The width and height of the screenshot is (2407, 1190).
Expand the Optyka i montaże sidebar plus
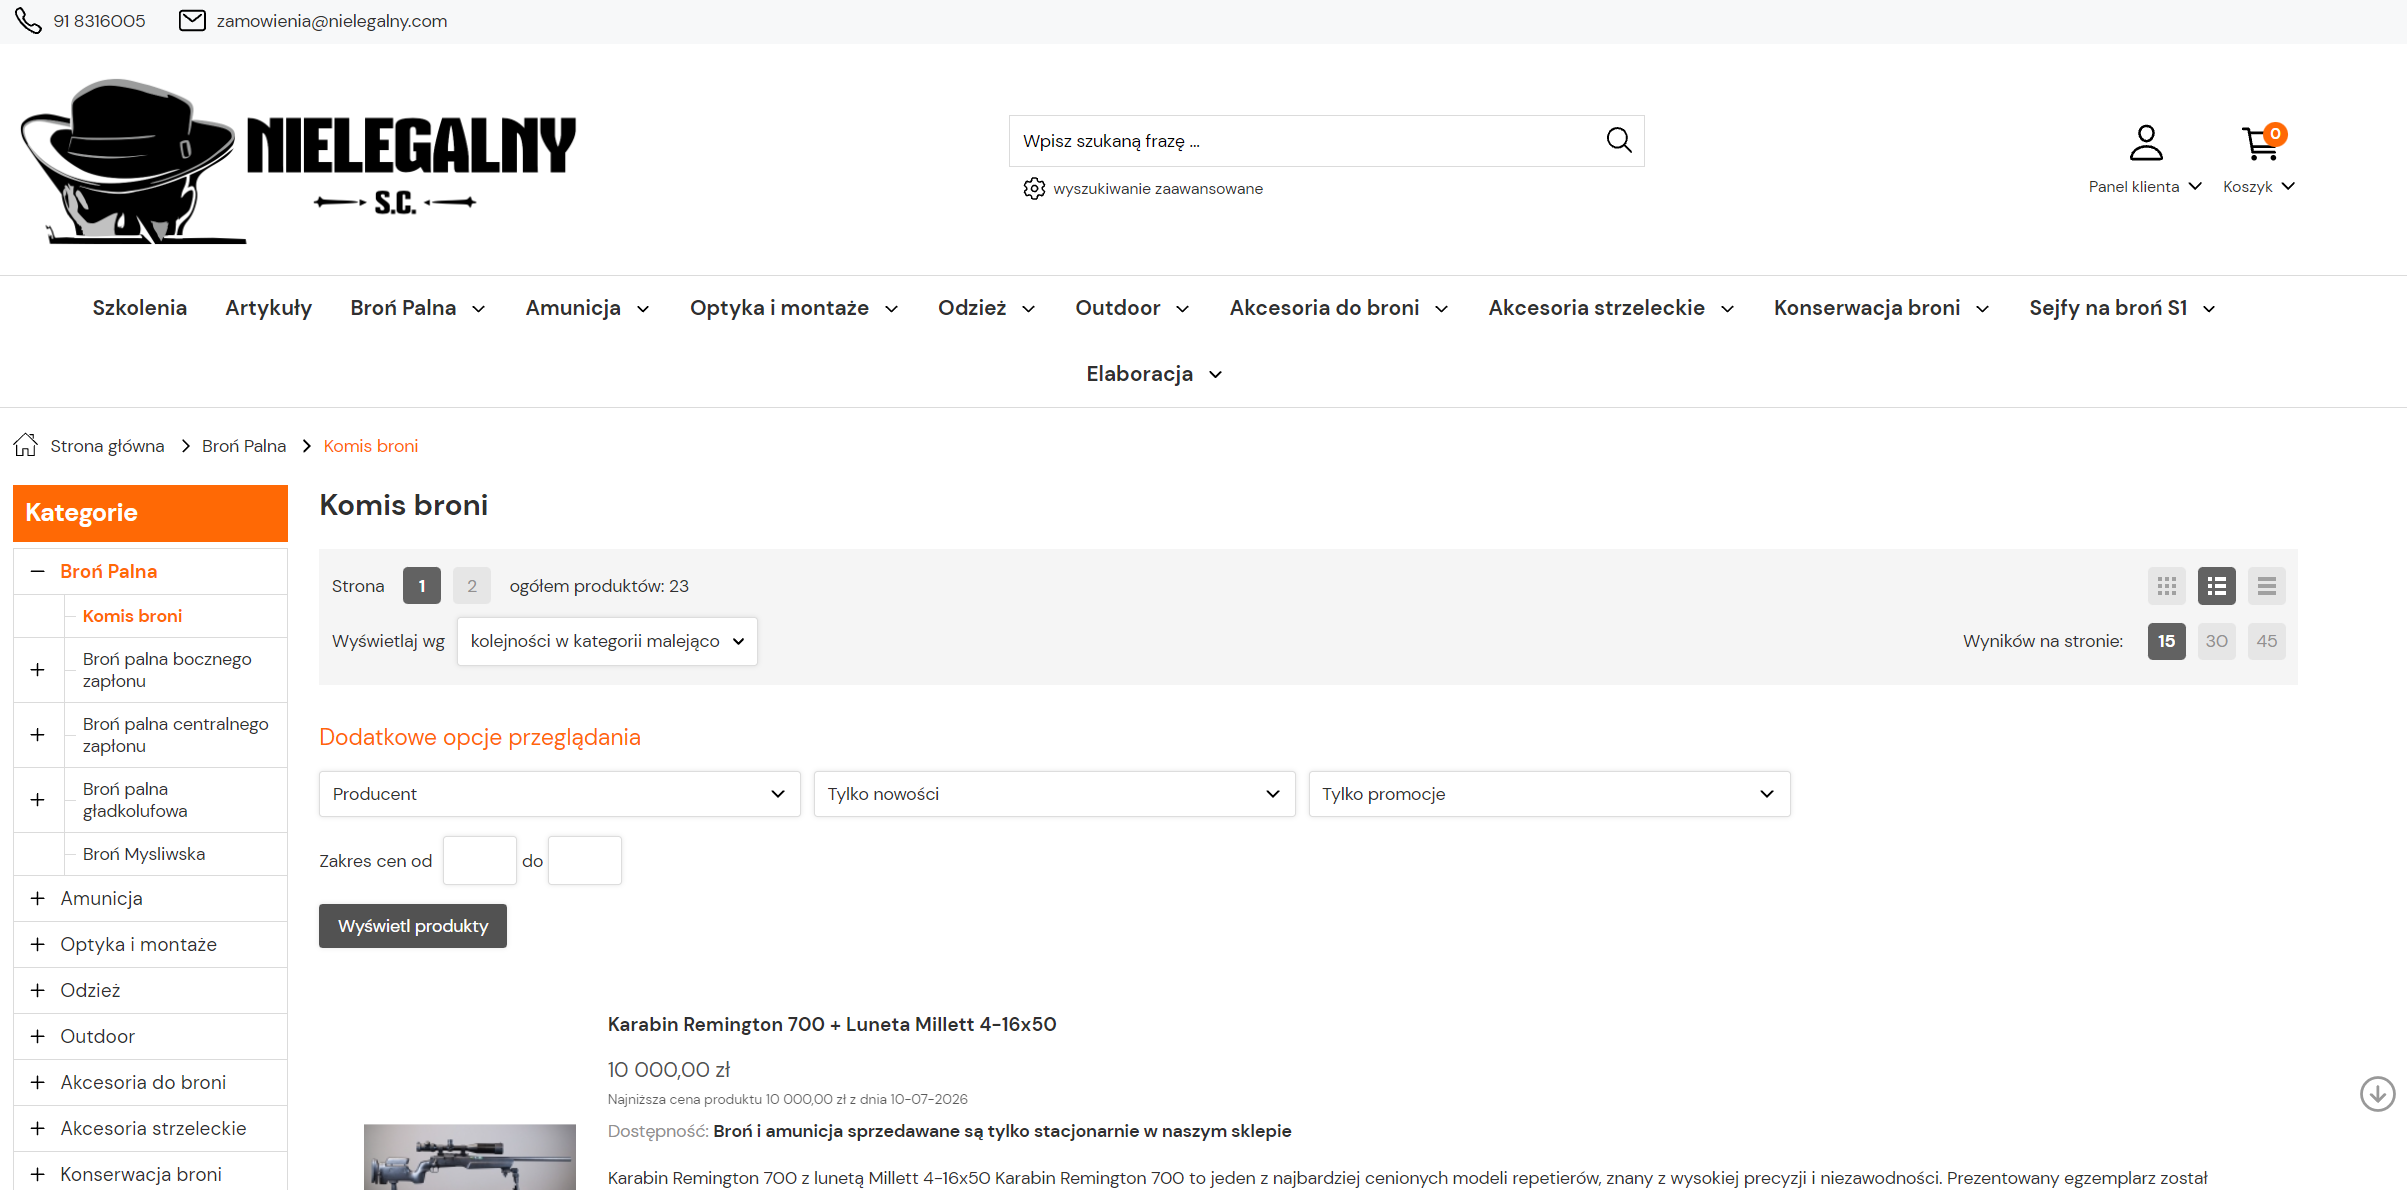point(37,944)
